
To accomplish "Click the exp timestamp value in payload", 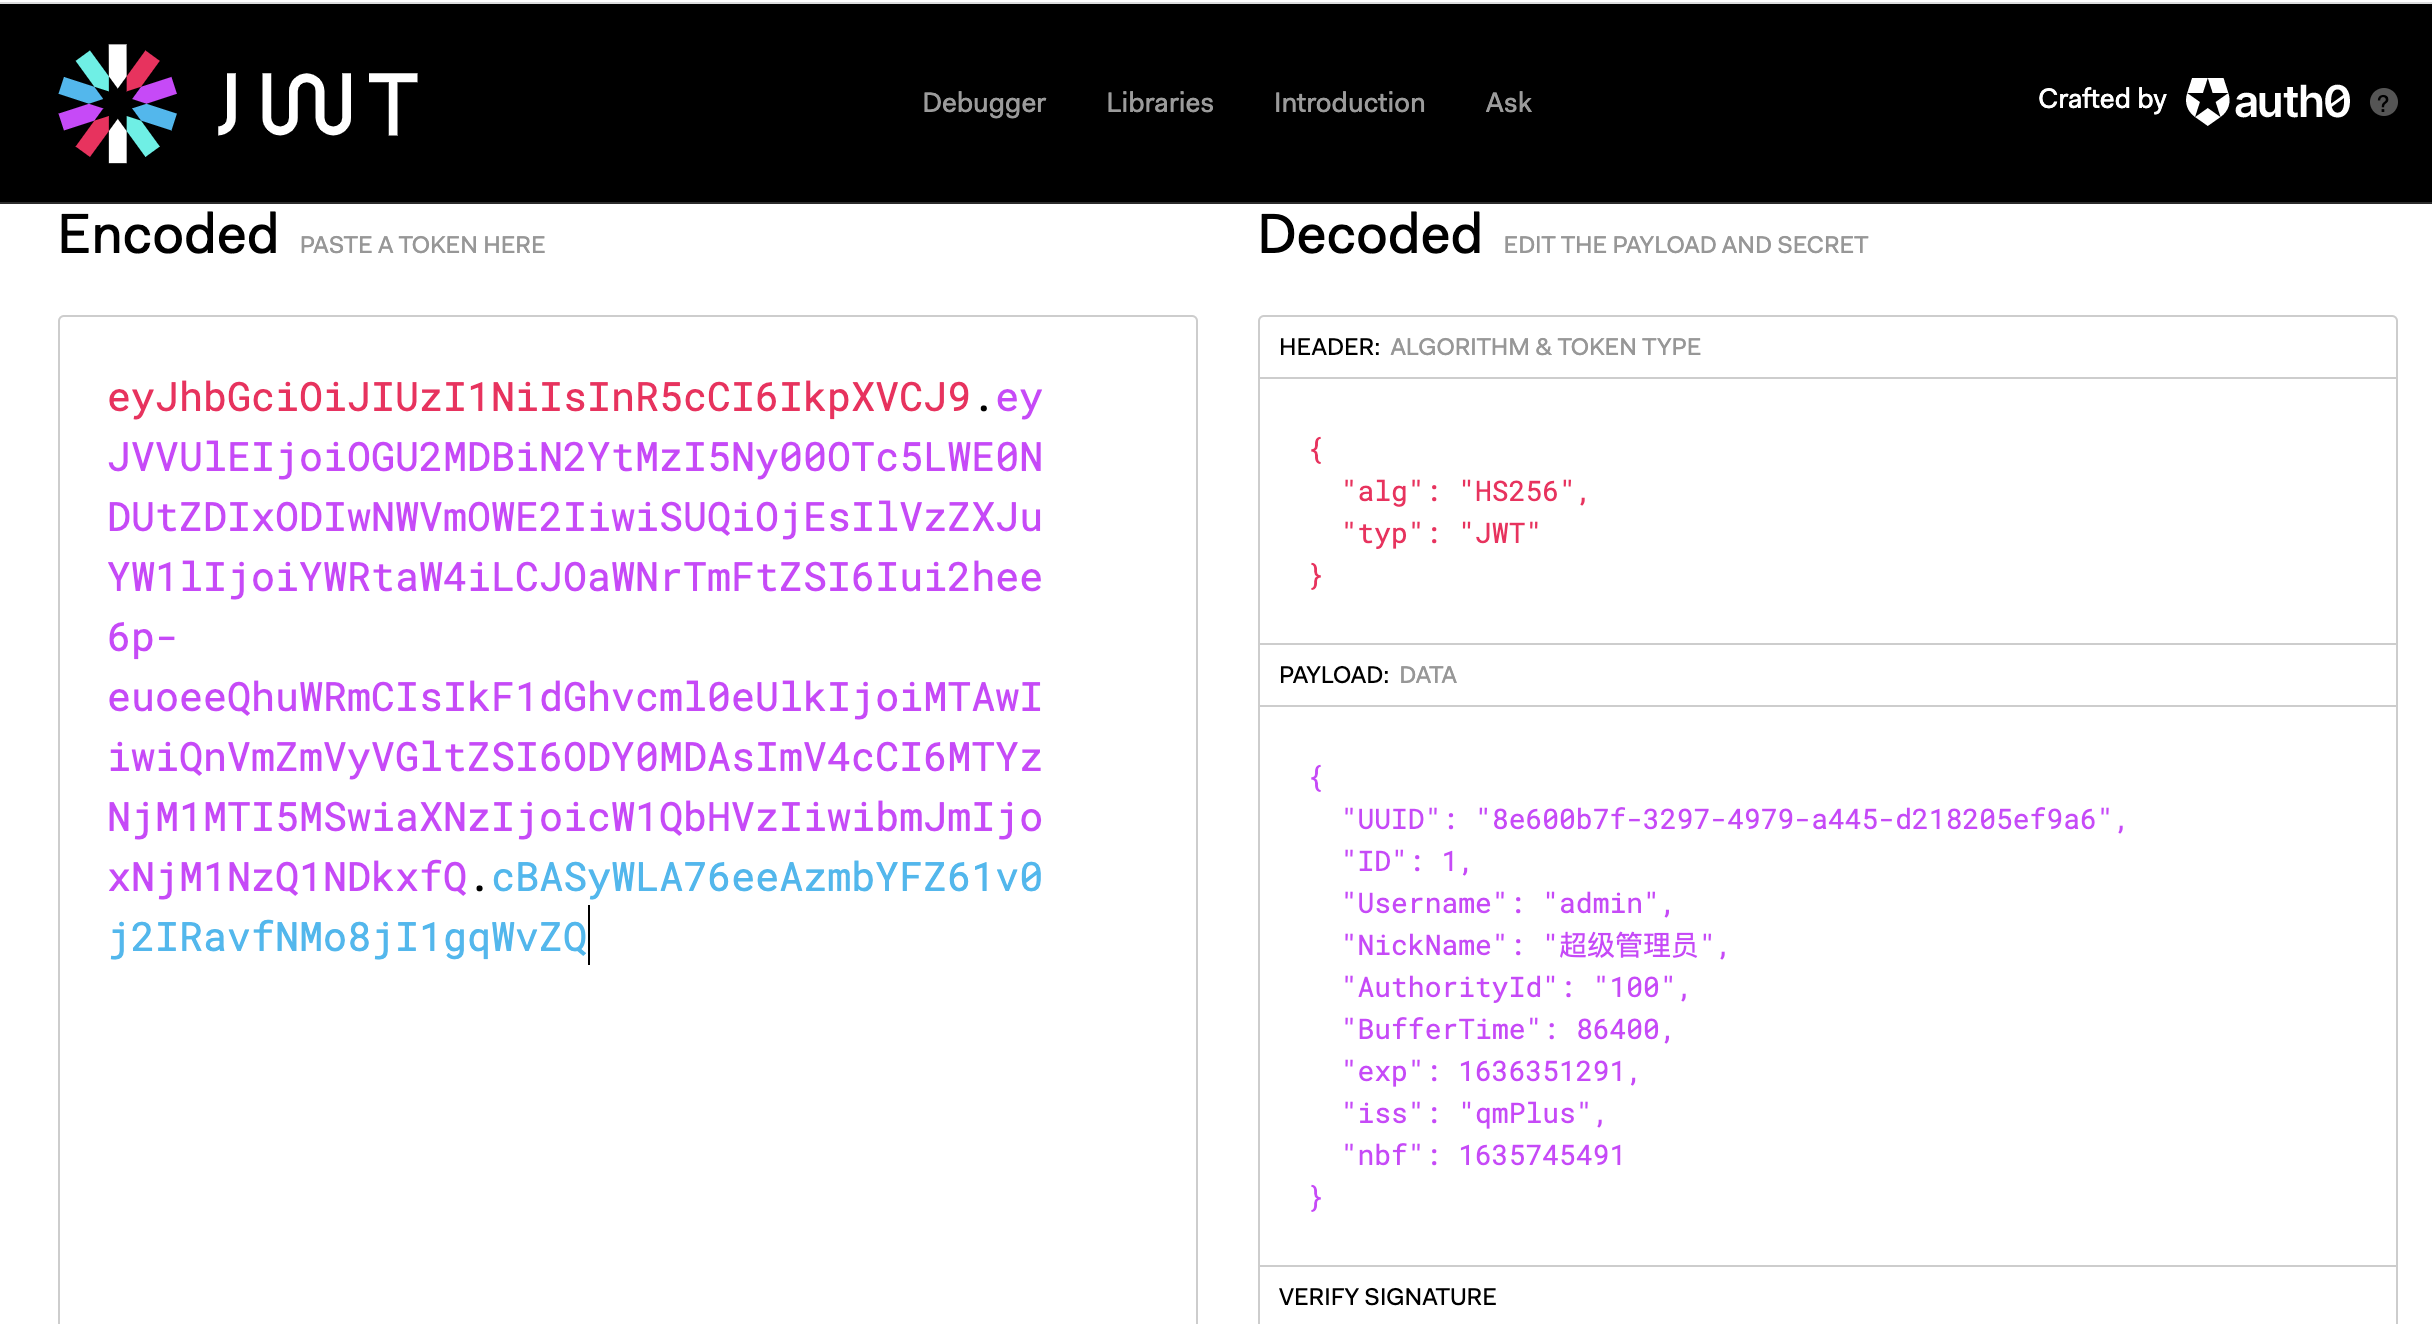I will point(1540,1071).
